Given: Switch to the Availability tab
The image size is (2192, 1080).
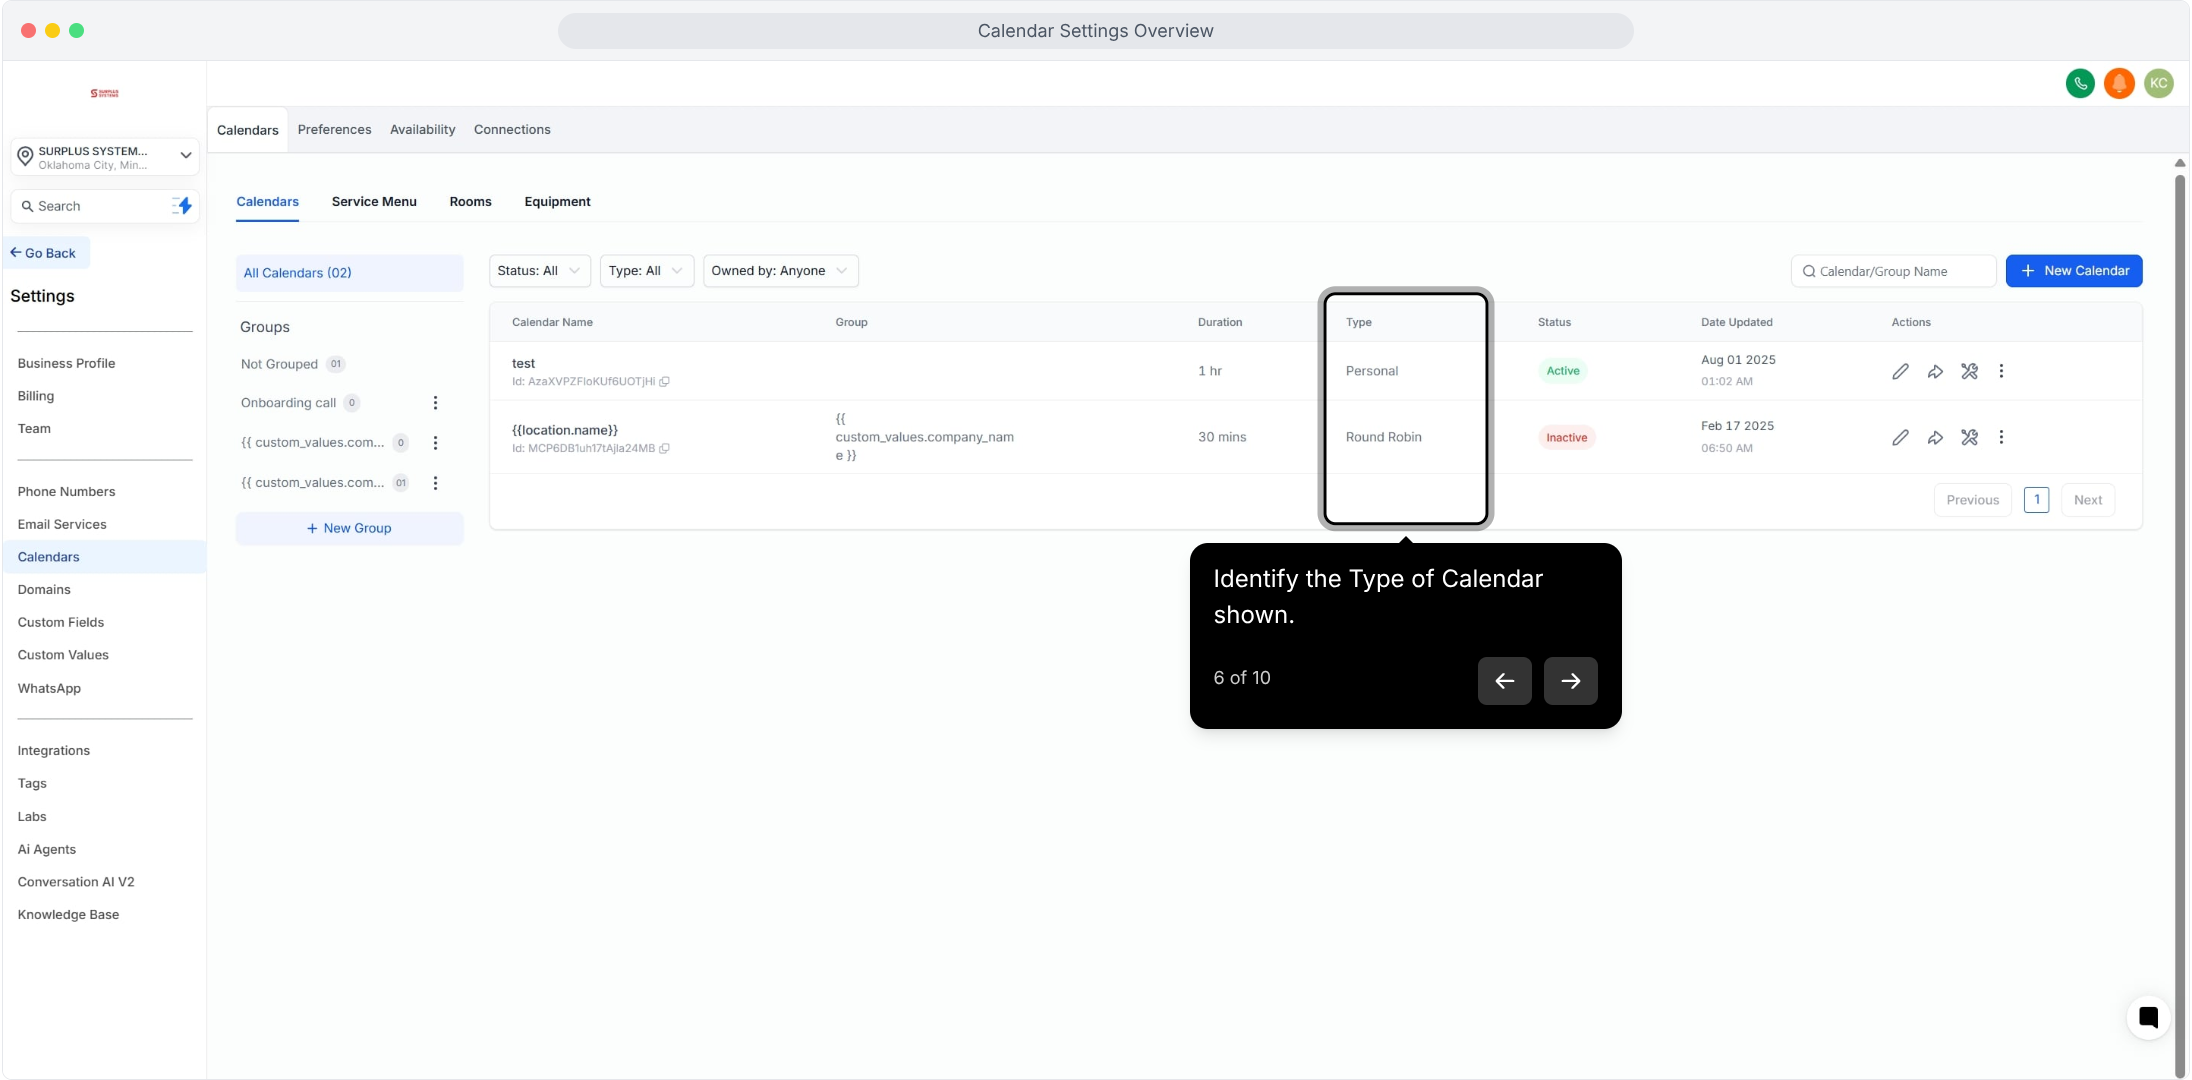Looking at the screenshot, I should point(422,130).
